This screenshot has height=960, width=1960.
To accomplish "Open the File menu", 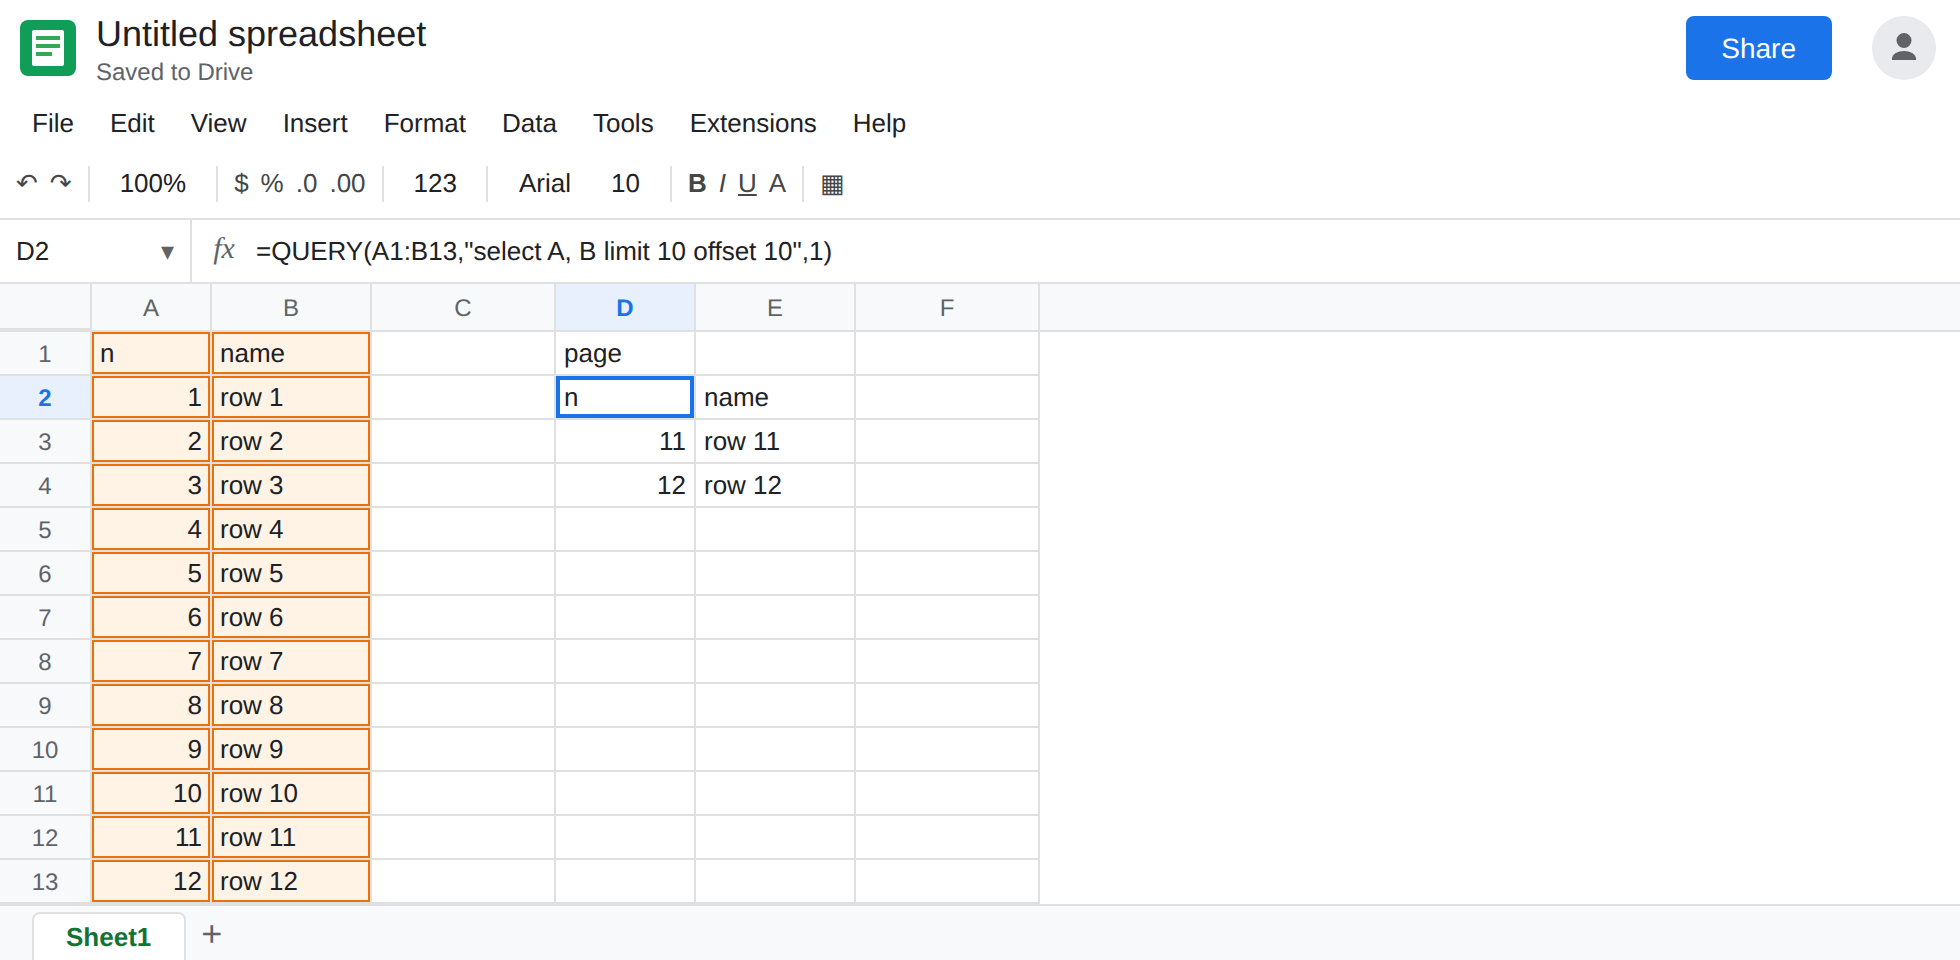I will [x=53, y=123].
